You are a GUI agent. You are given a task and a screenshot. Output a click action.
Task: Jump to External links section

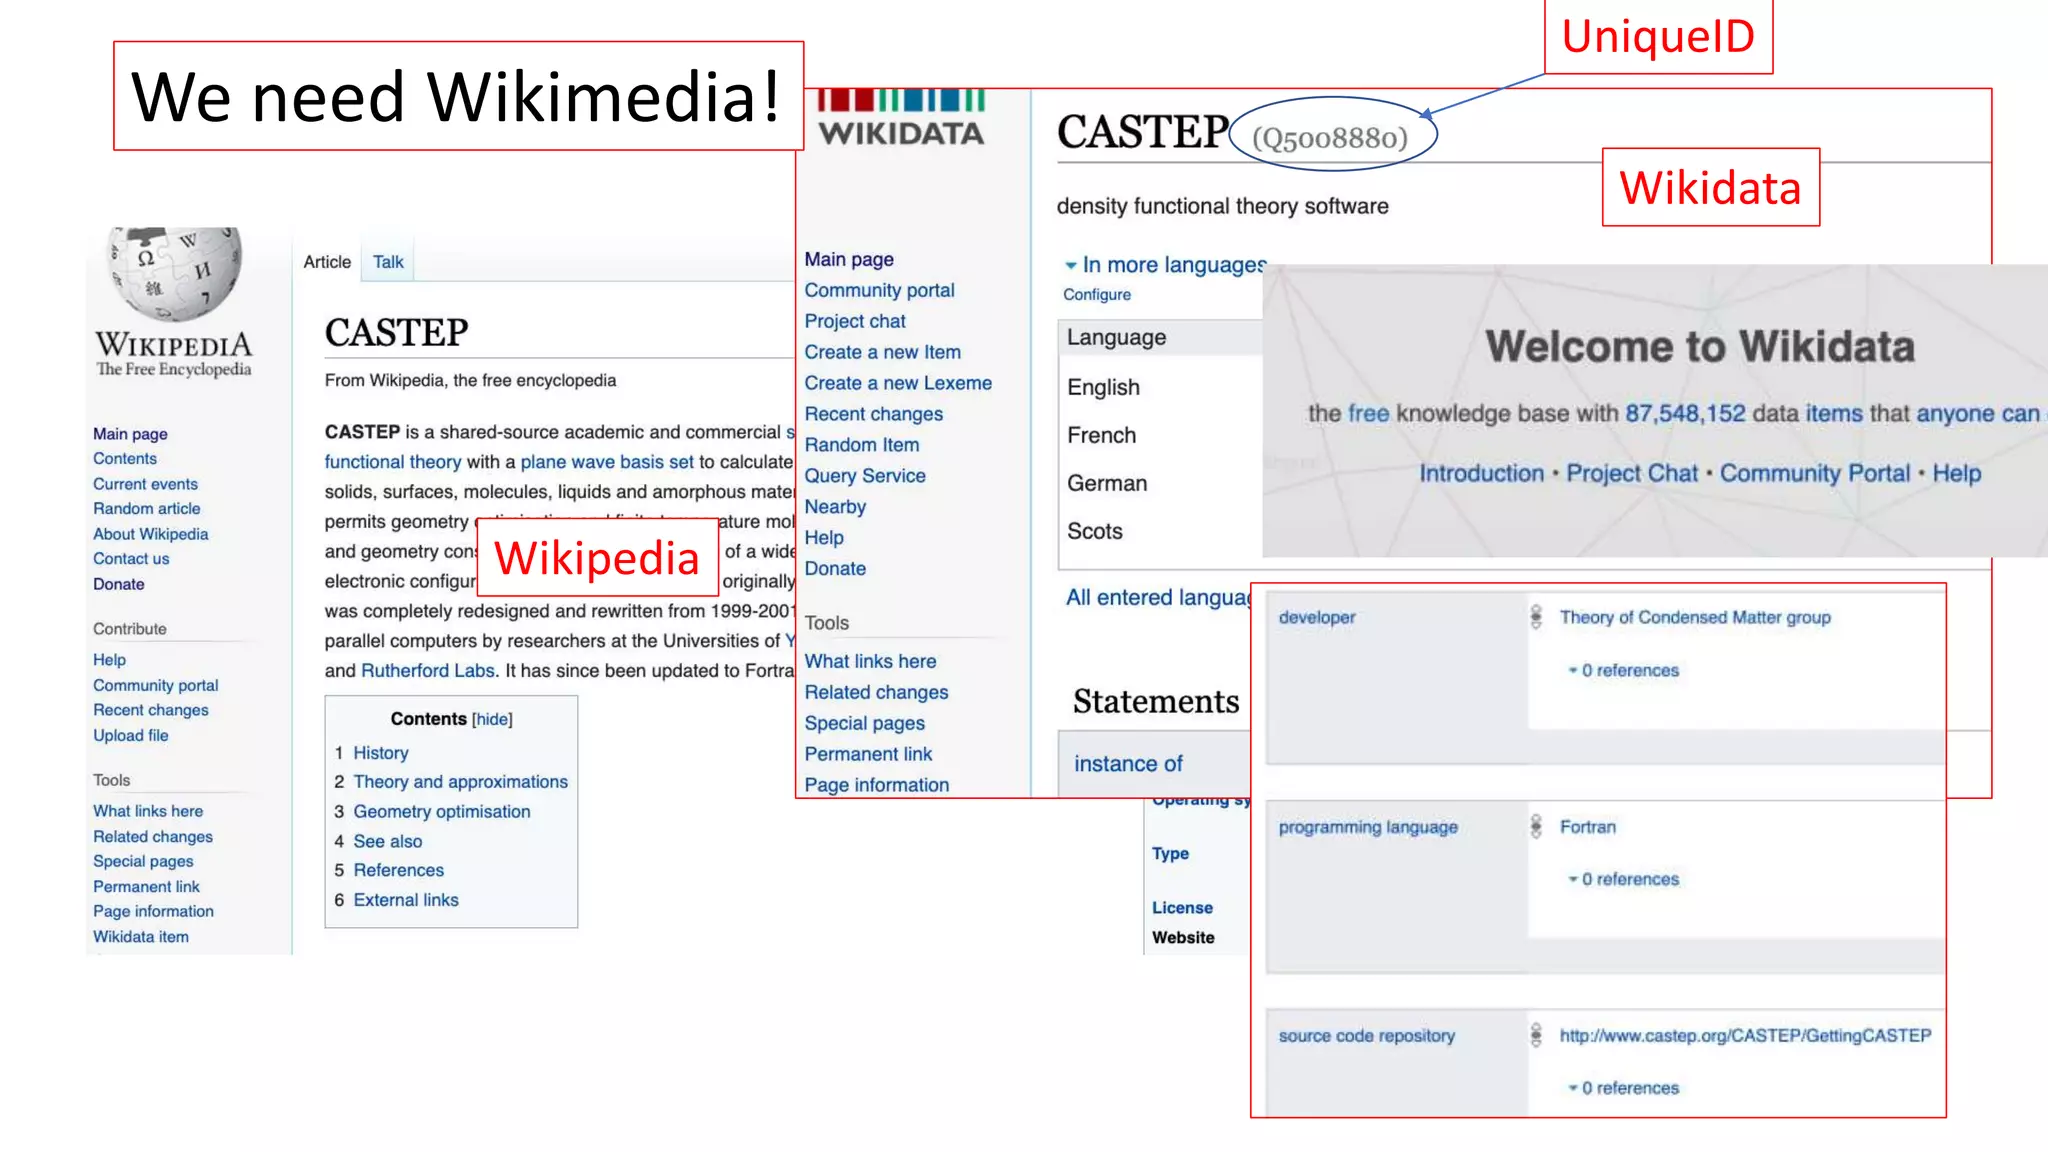click(x=406, y=900)
